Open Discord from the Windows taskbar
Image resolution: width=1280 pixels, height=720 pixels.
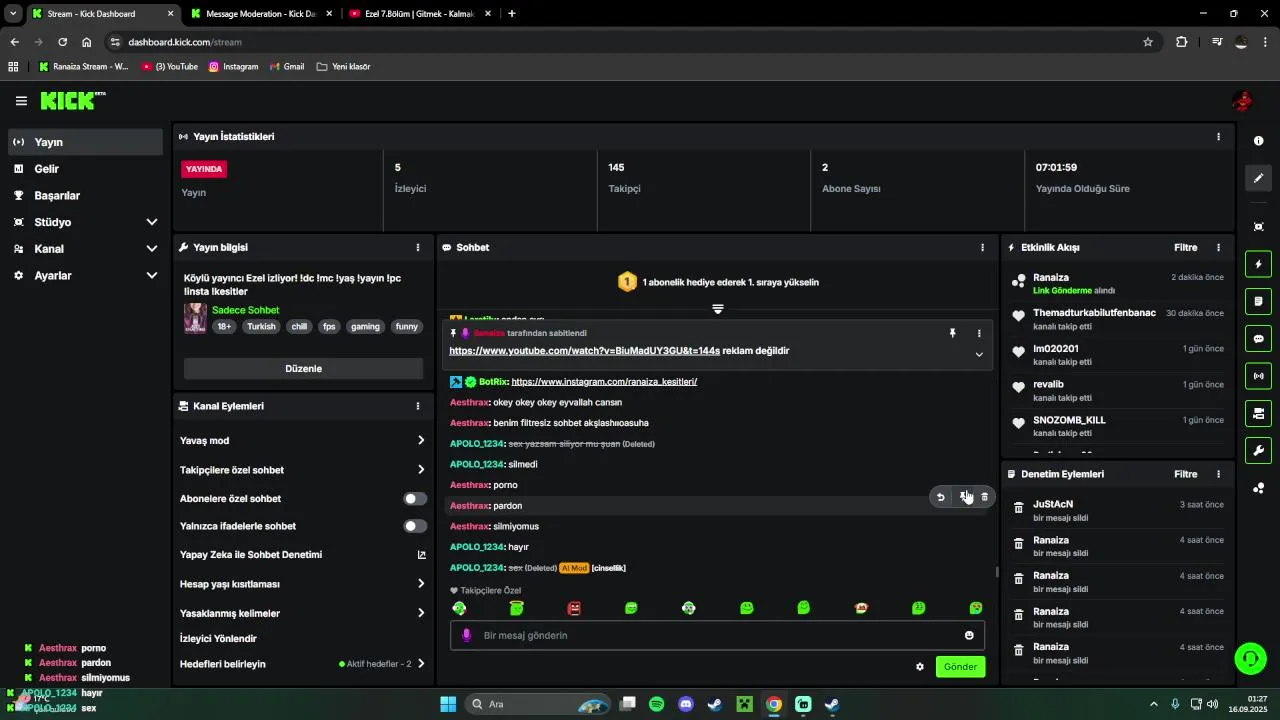(x=686, y=704)
